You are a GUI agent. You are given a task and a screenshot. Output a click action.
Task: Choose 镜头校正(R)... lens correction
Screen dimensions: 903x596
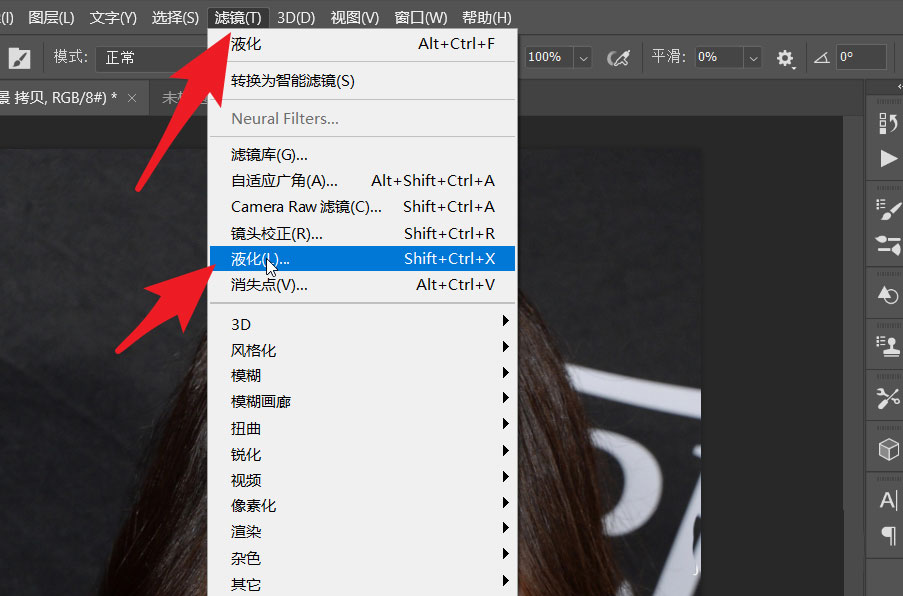click(362, 233)
